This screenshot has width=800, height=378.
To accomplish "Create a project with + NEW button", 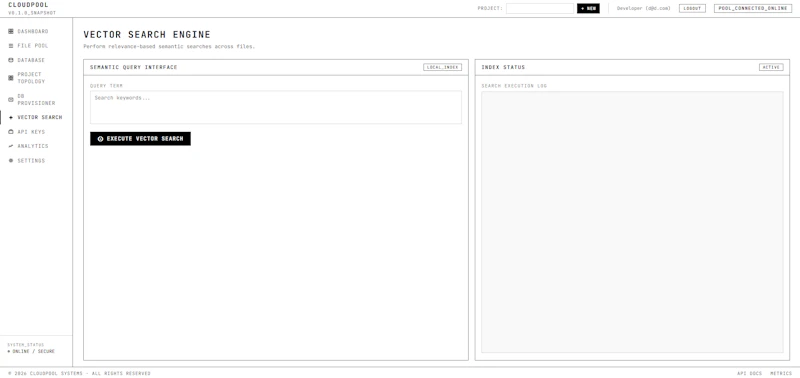I will tap(588, 9).
